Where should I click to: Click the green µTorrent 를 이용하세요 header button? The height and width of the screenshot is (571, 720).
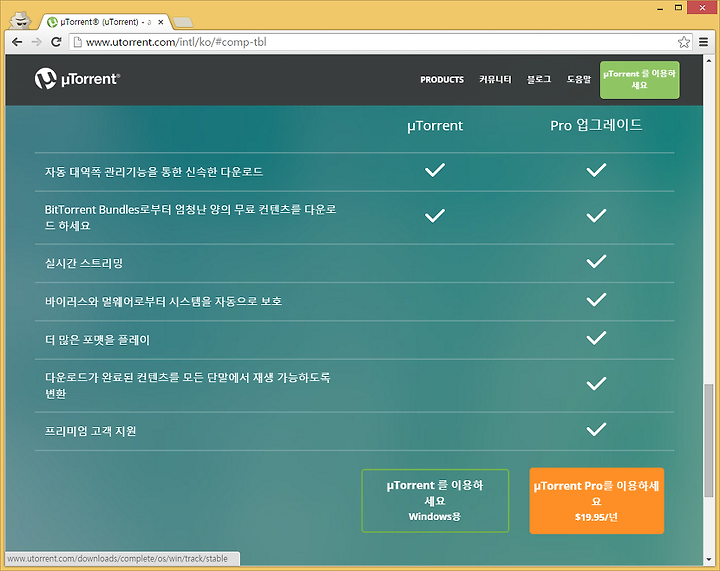tap(639, 80)
